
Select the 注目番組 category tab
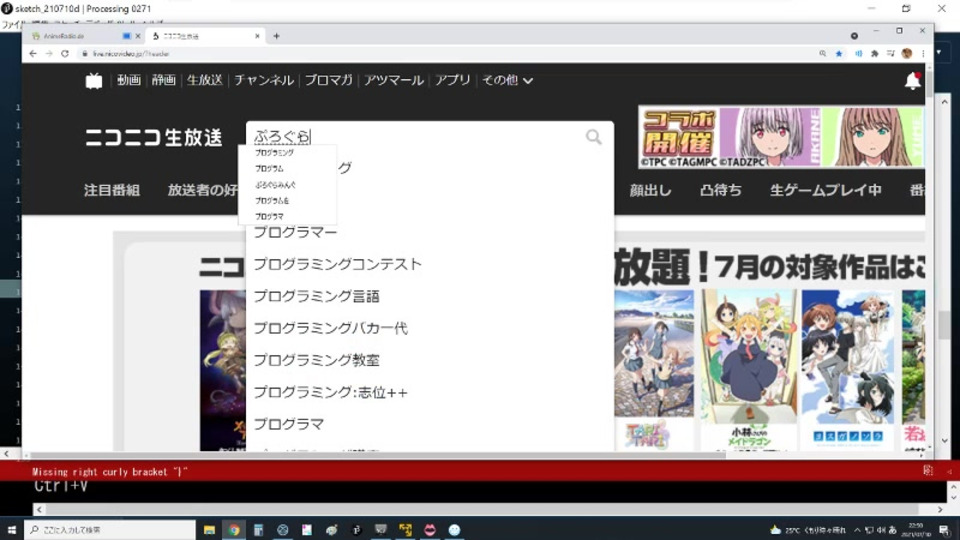pos(112,190)
